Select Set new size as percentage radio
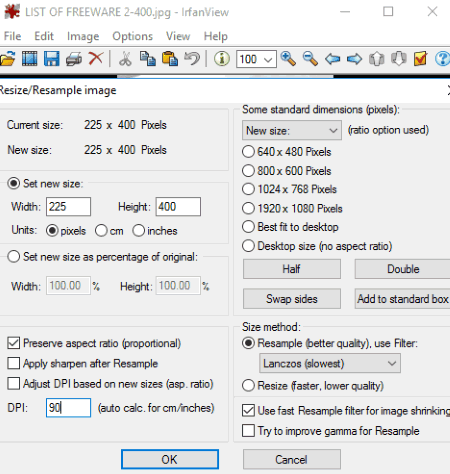This screenshot has width=450, height=474. 14,257
